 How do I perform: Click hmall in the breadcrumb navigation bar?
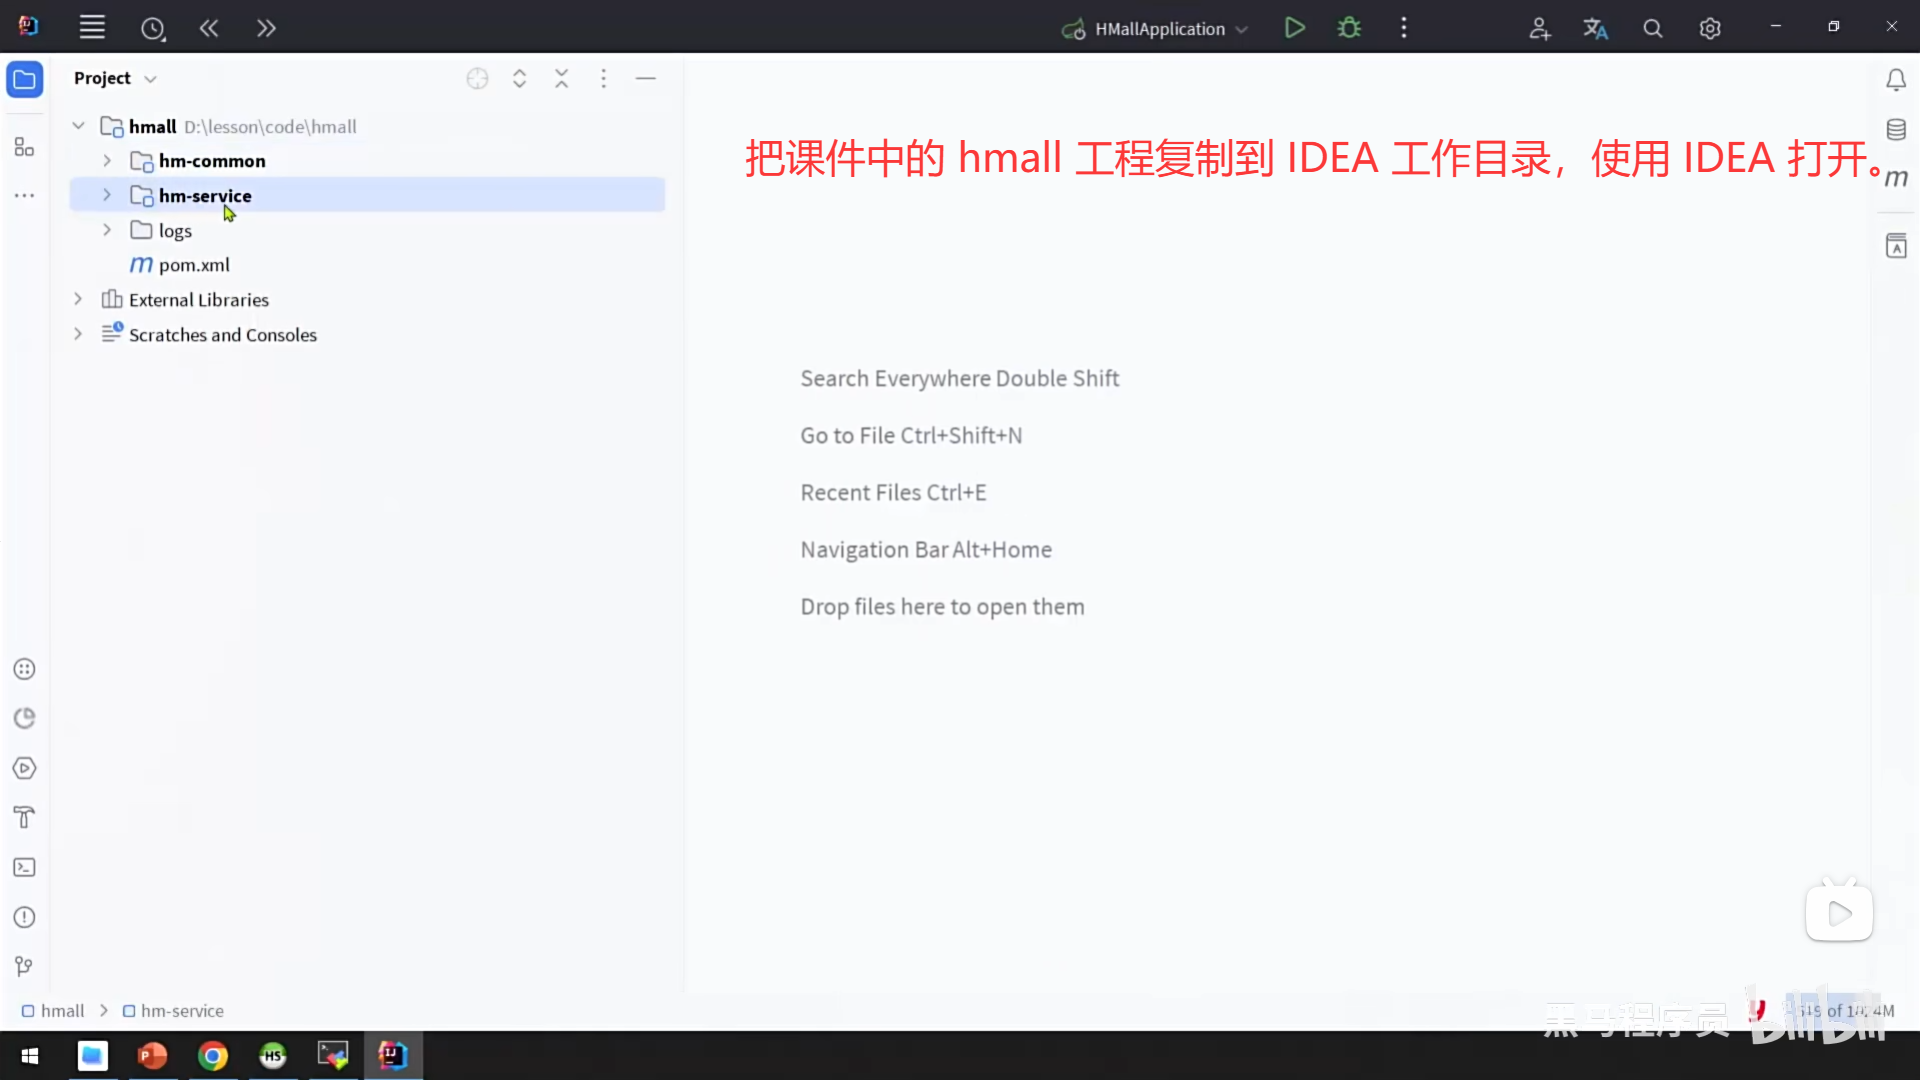(x=62, y=1010)
